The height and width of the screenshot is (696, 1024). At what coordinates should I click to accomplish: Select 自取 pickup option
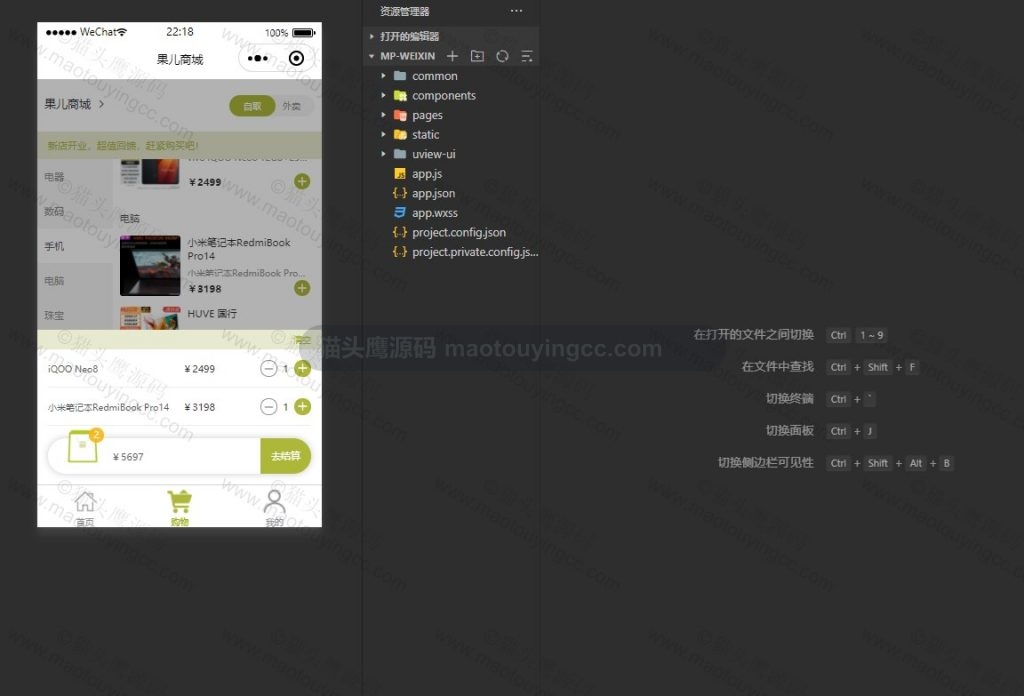click(252, 106)
